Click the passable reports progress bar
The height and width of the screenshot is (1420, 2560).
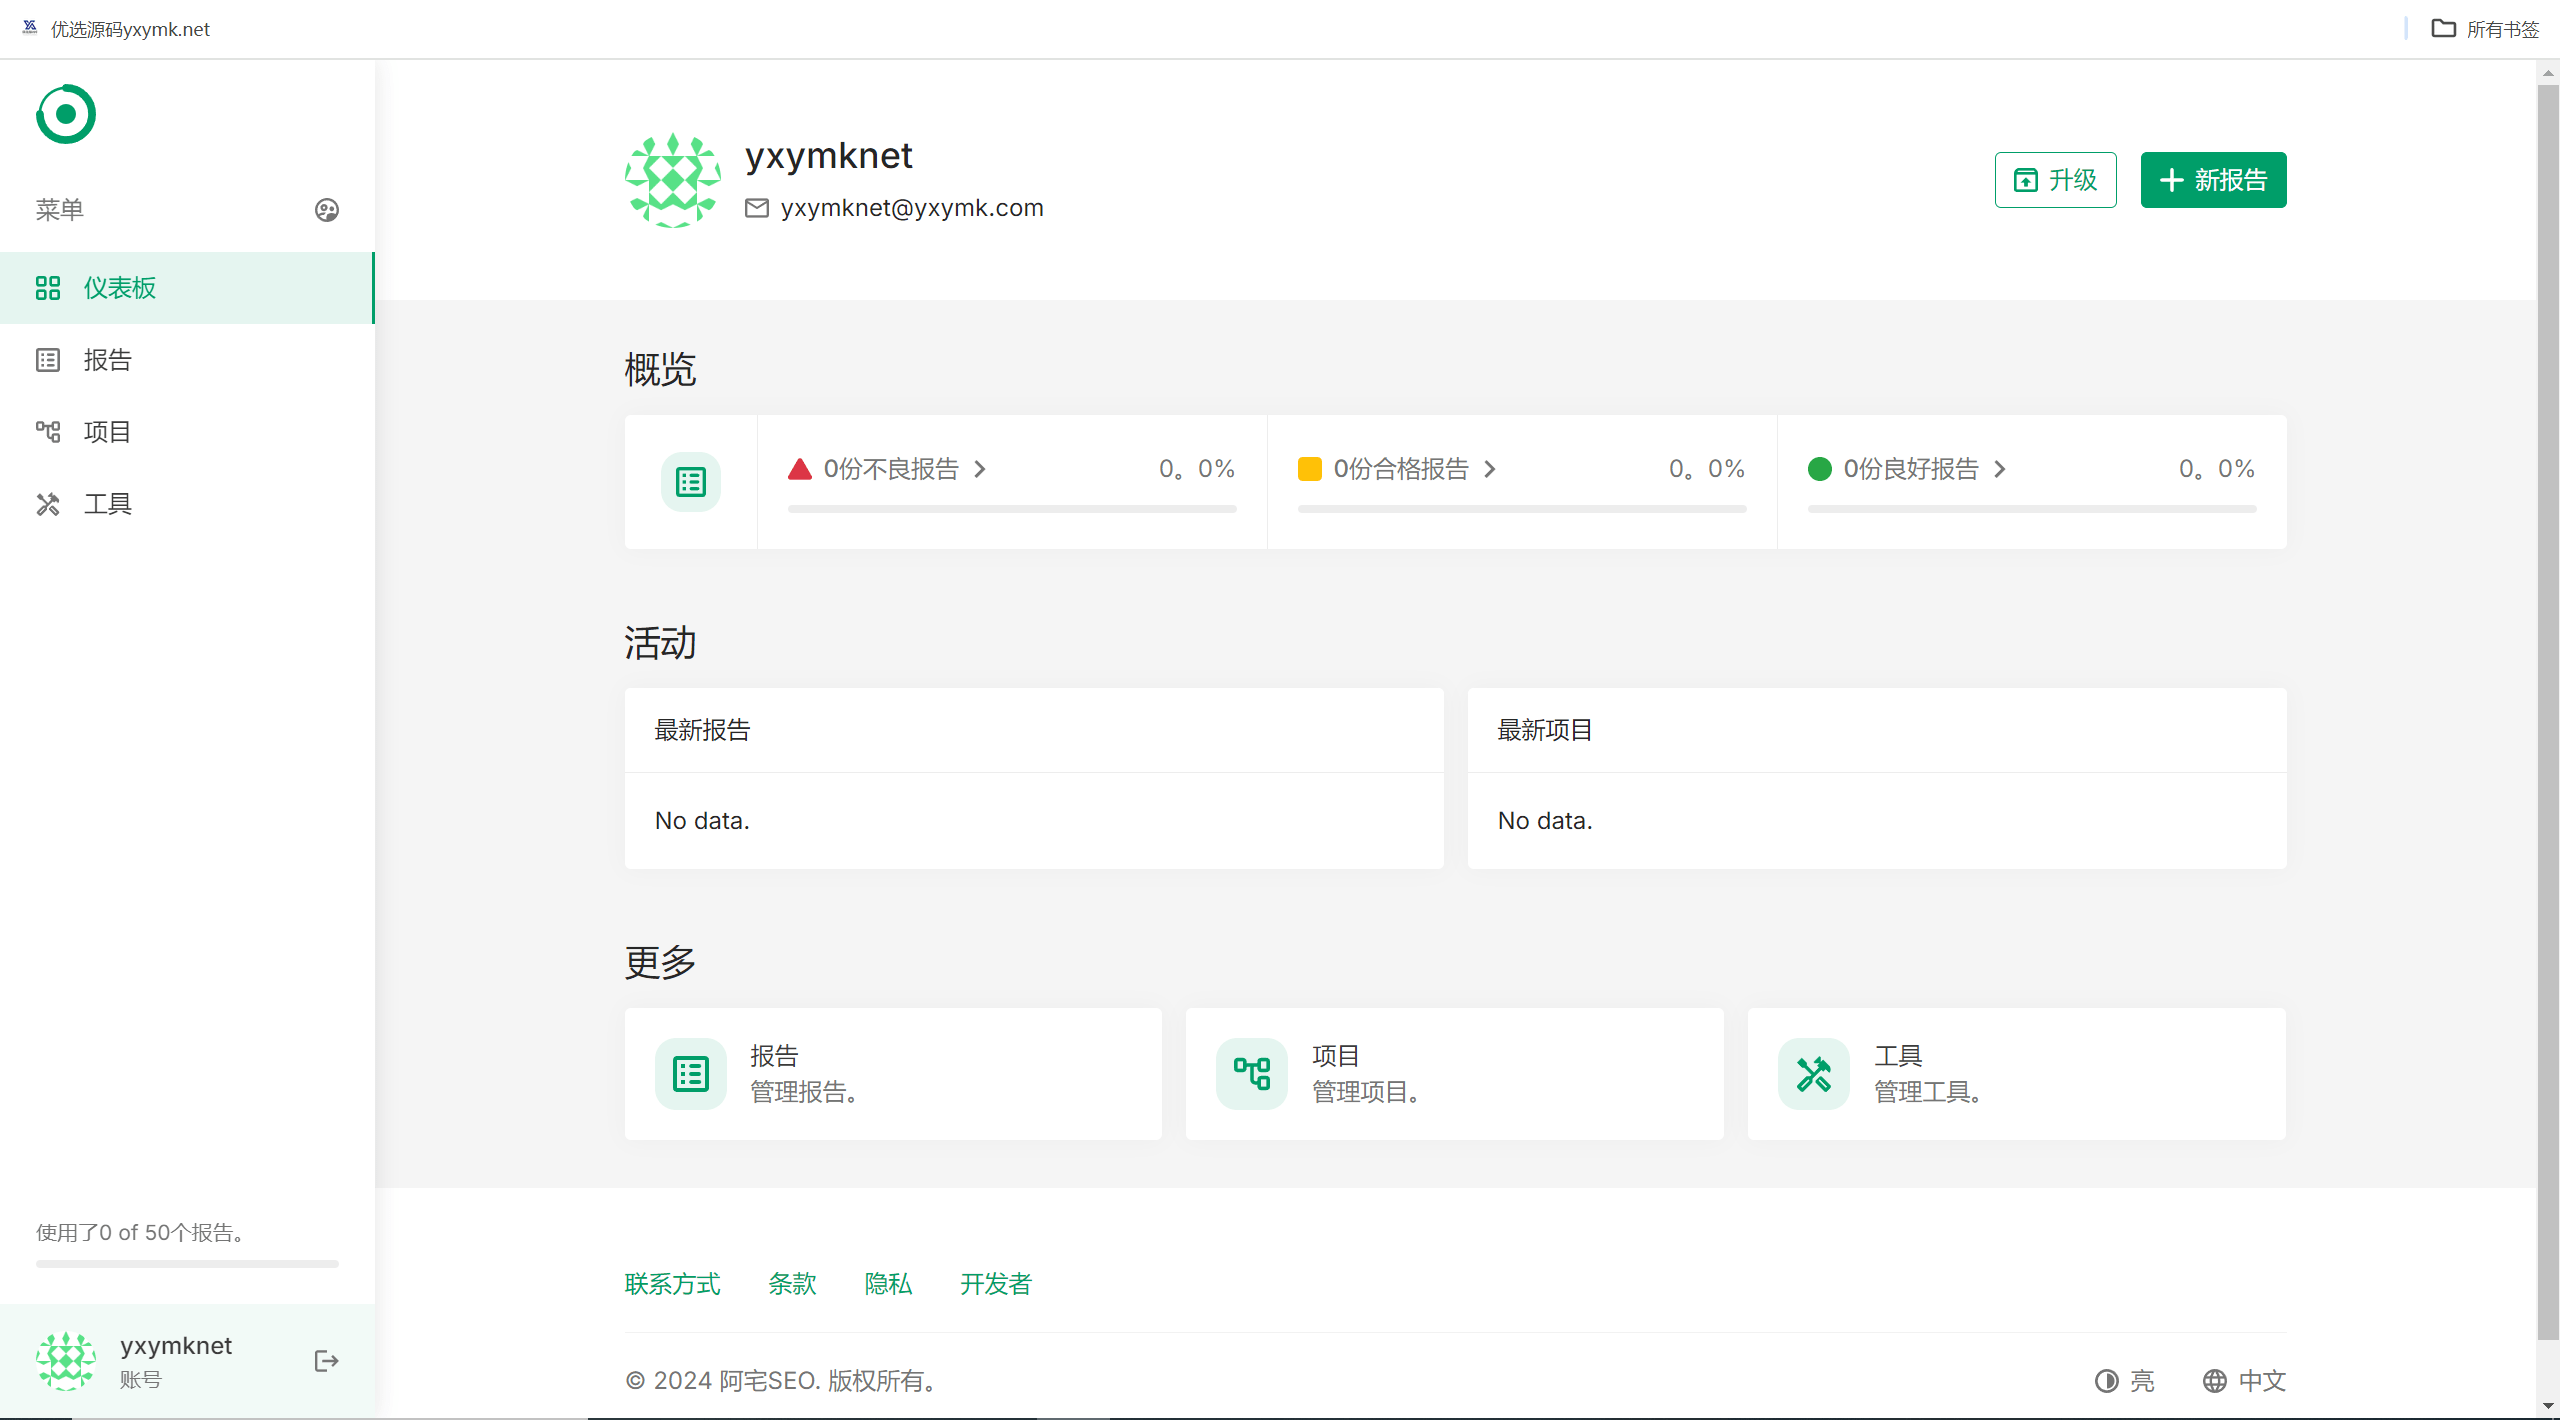click(x=1522, y=509)
